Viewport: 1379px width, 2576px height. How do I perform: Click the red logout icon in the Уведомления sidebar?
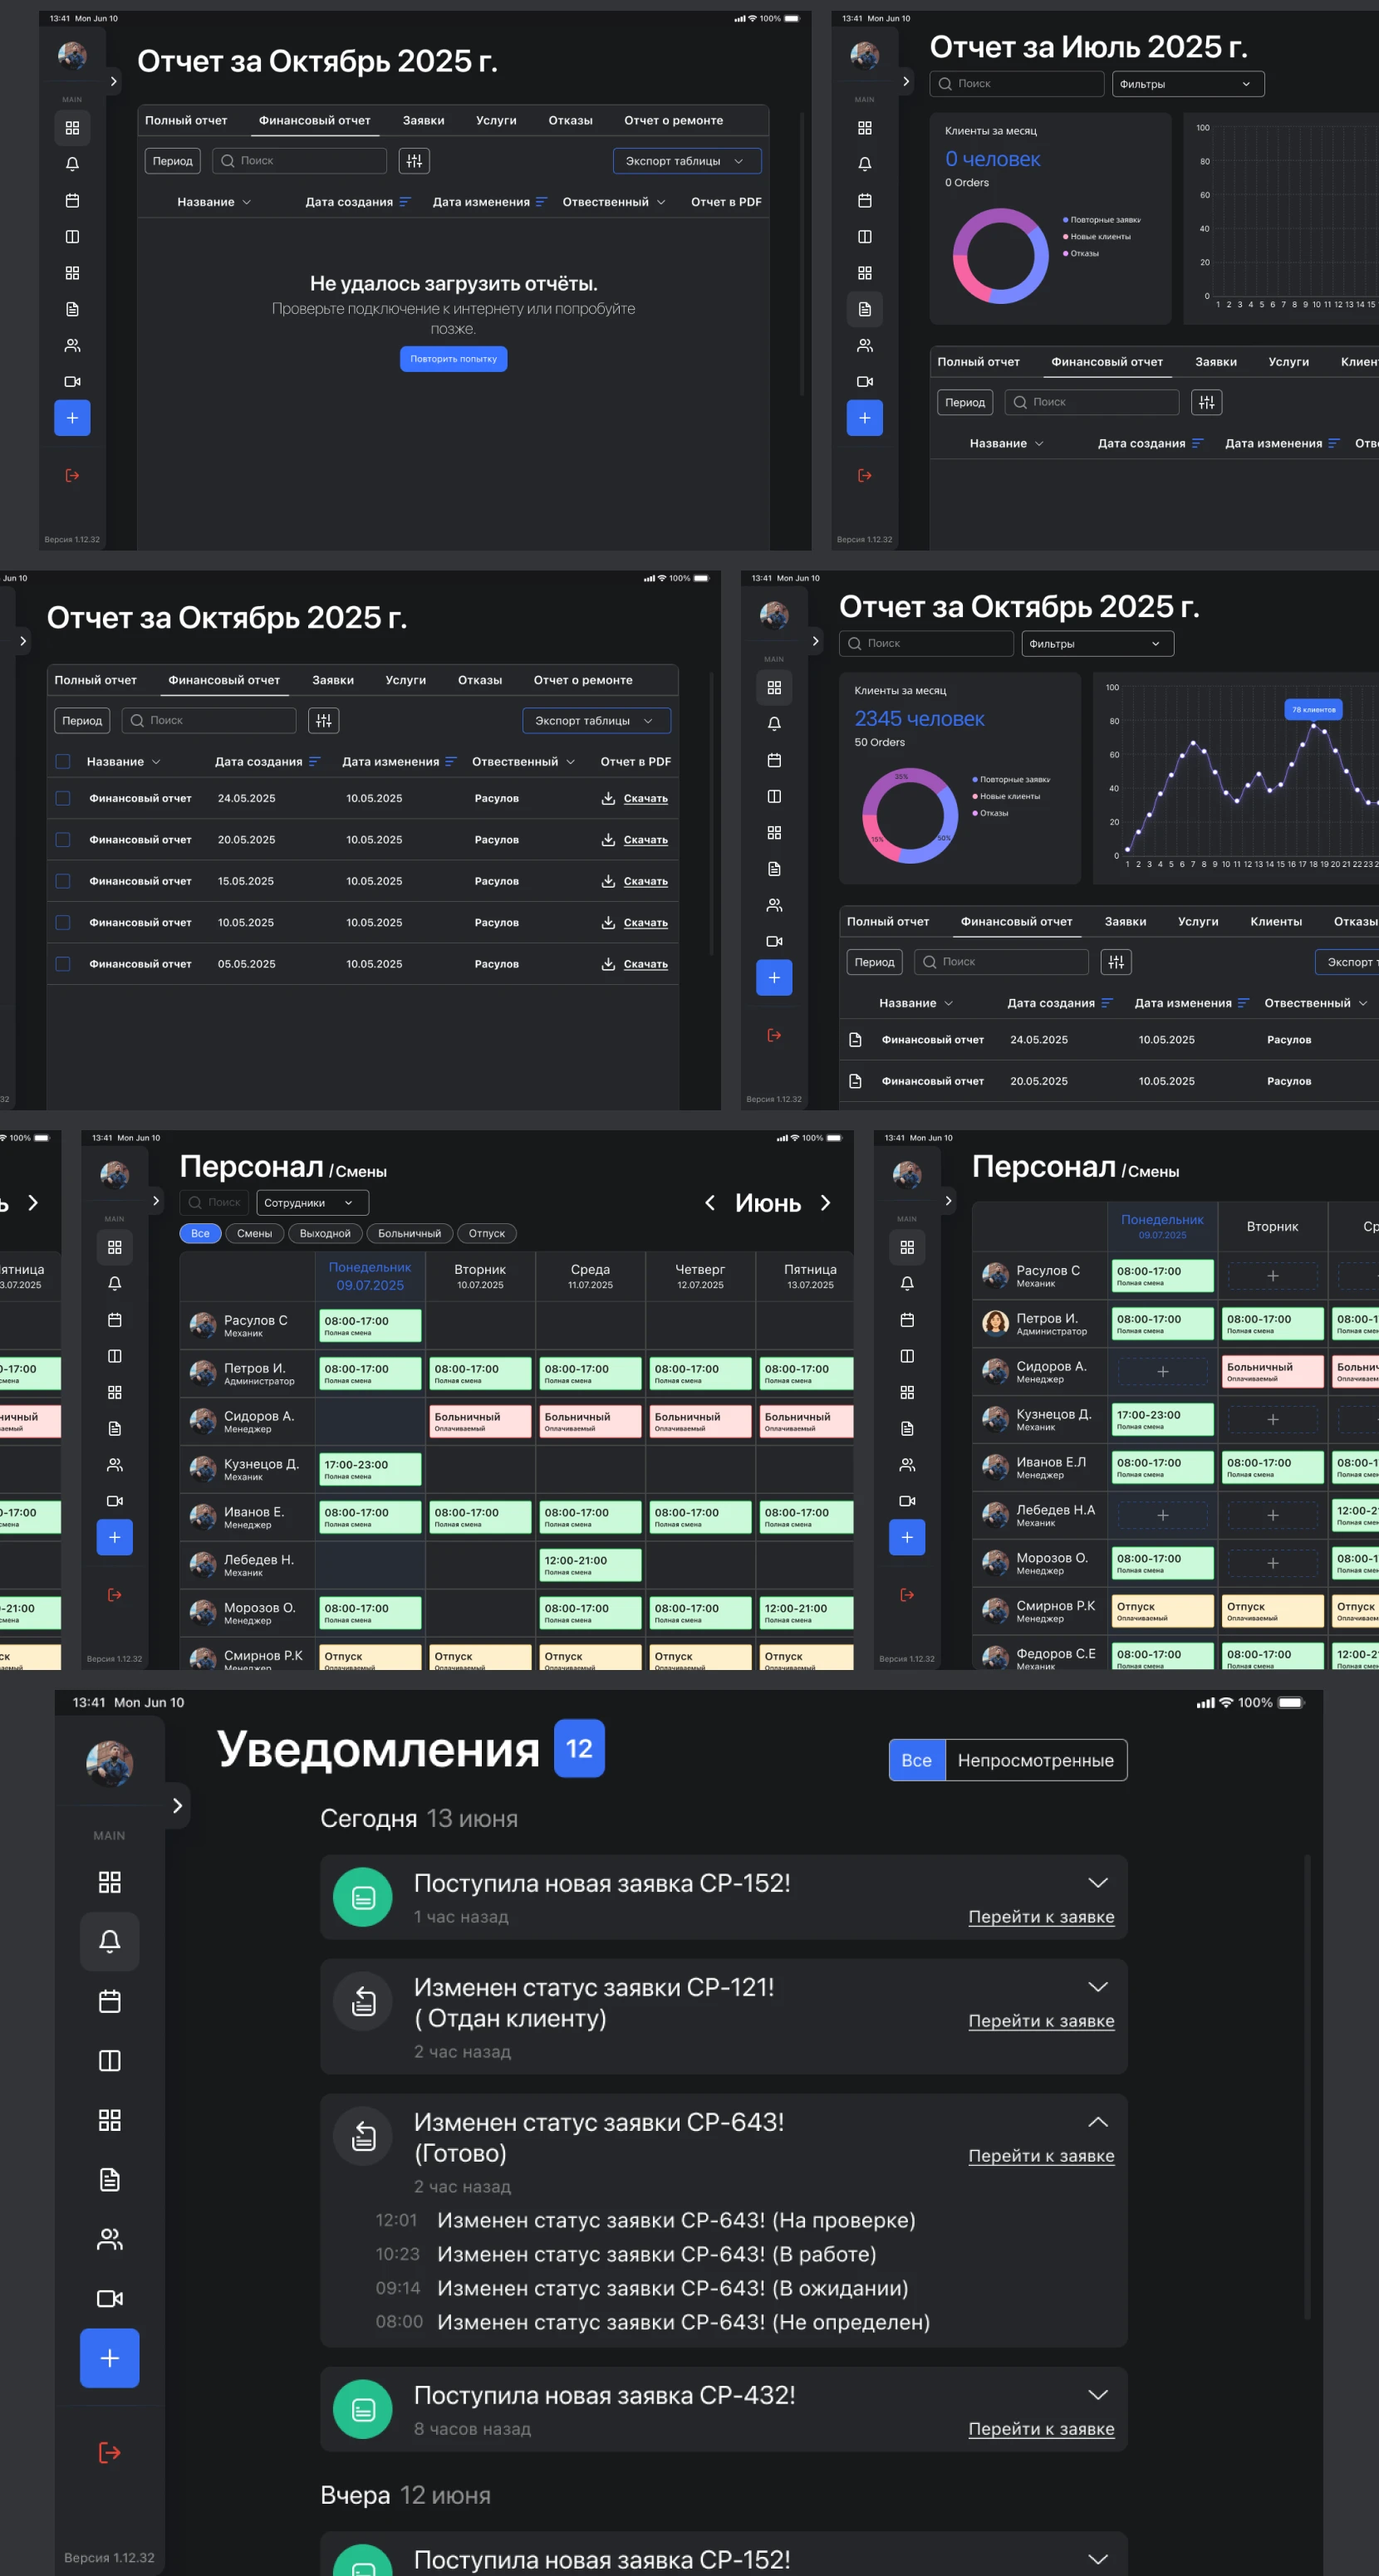(x=109, y=2452)
